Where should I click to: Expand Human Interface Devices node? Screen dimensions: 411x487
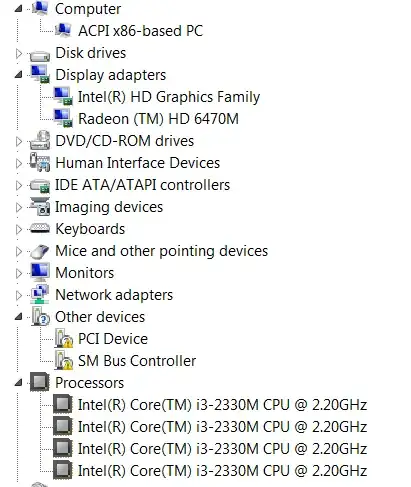(19, 163)
